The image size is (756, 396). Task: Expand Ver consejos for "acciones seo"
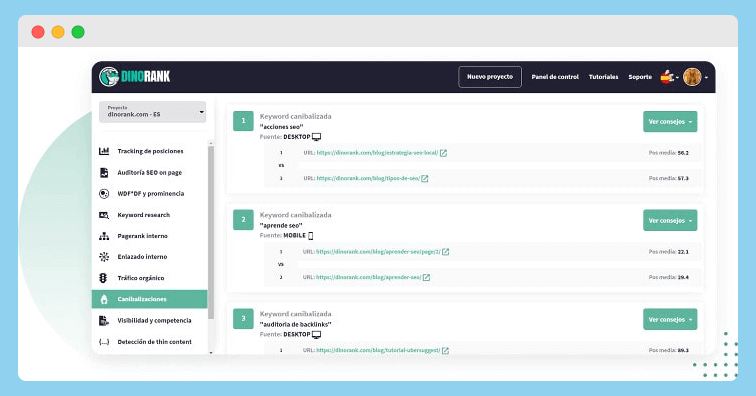pos(670,122)
